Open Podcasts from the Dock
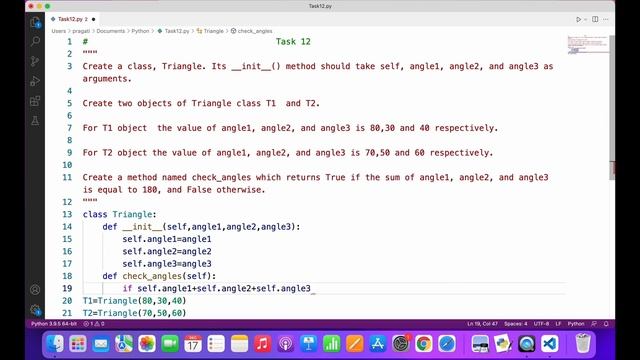The height and width of the screenshot is (360, 640). [285, 344]
